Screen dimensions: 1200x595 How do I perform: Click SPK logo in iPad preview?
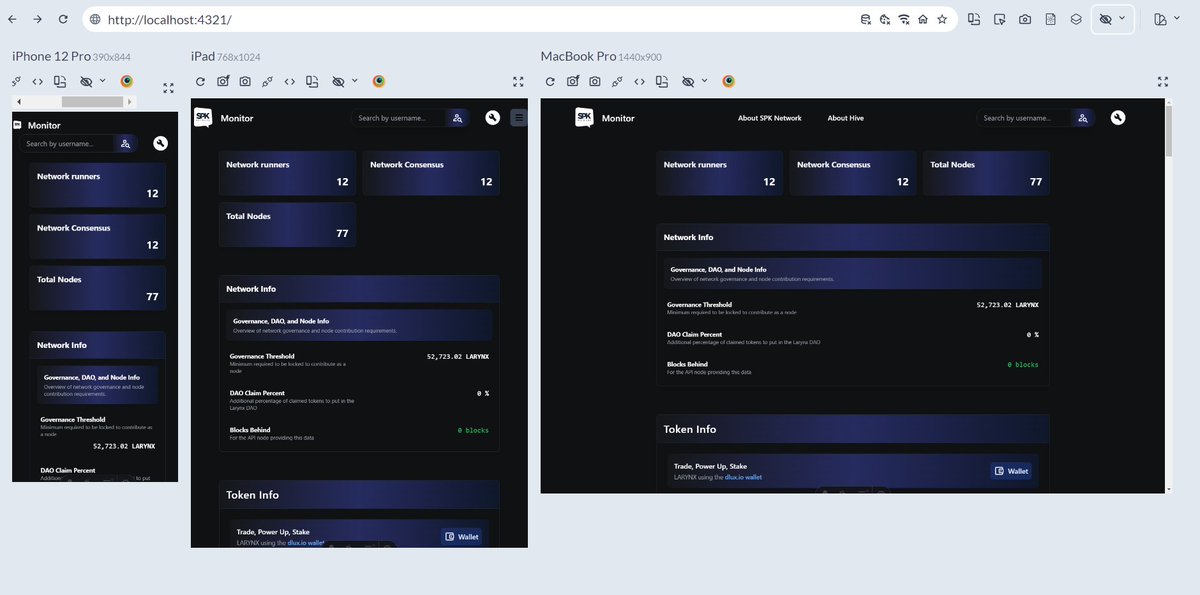[x=203, y=117]
